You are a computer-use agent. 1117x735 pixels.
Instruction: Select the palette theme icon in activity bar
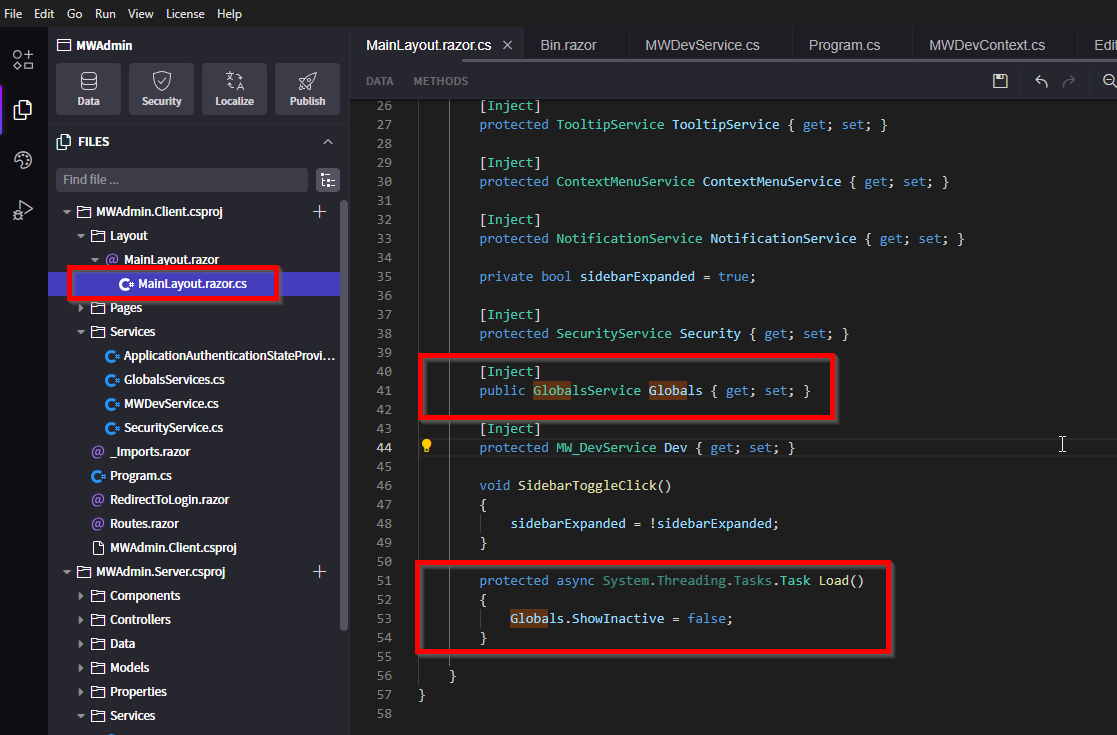pyautogui.click(x=22, y=158)
